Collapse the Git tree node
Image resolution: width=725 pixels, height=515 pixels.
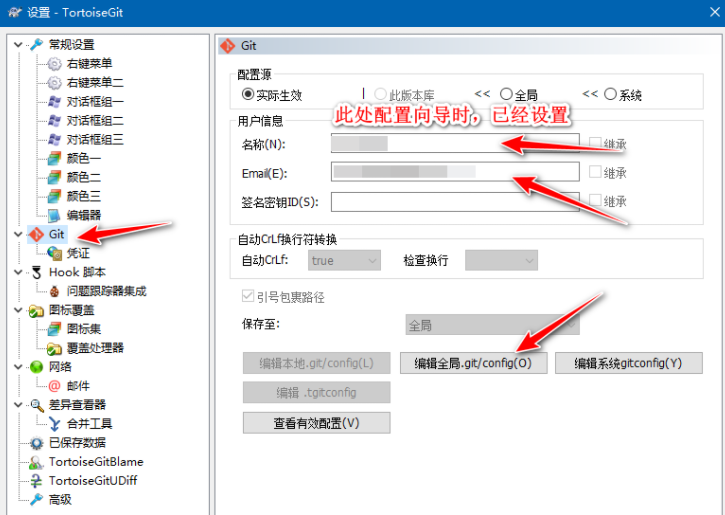[18, 234]
